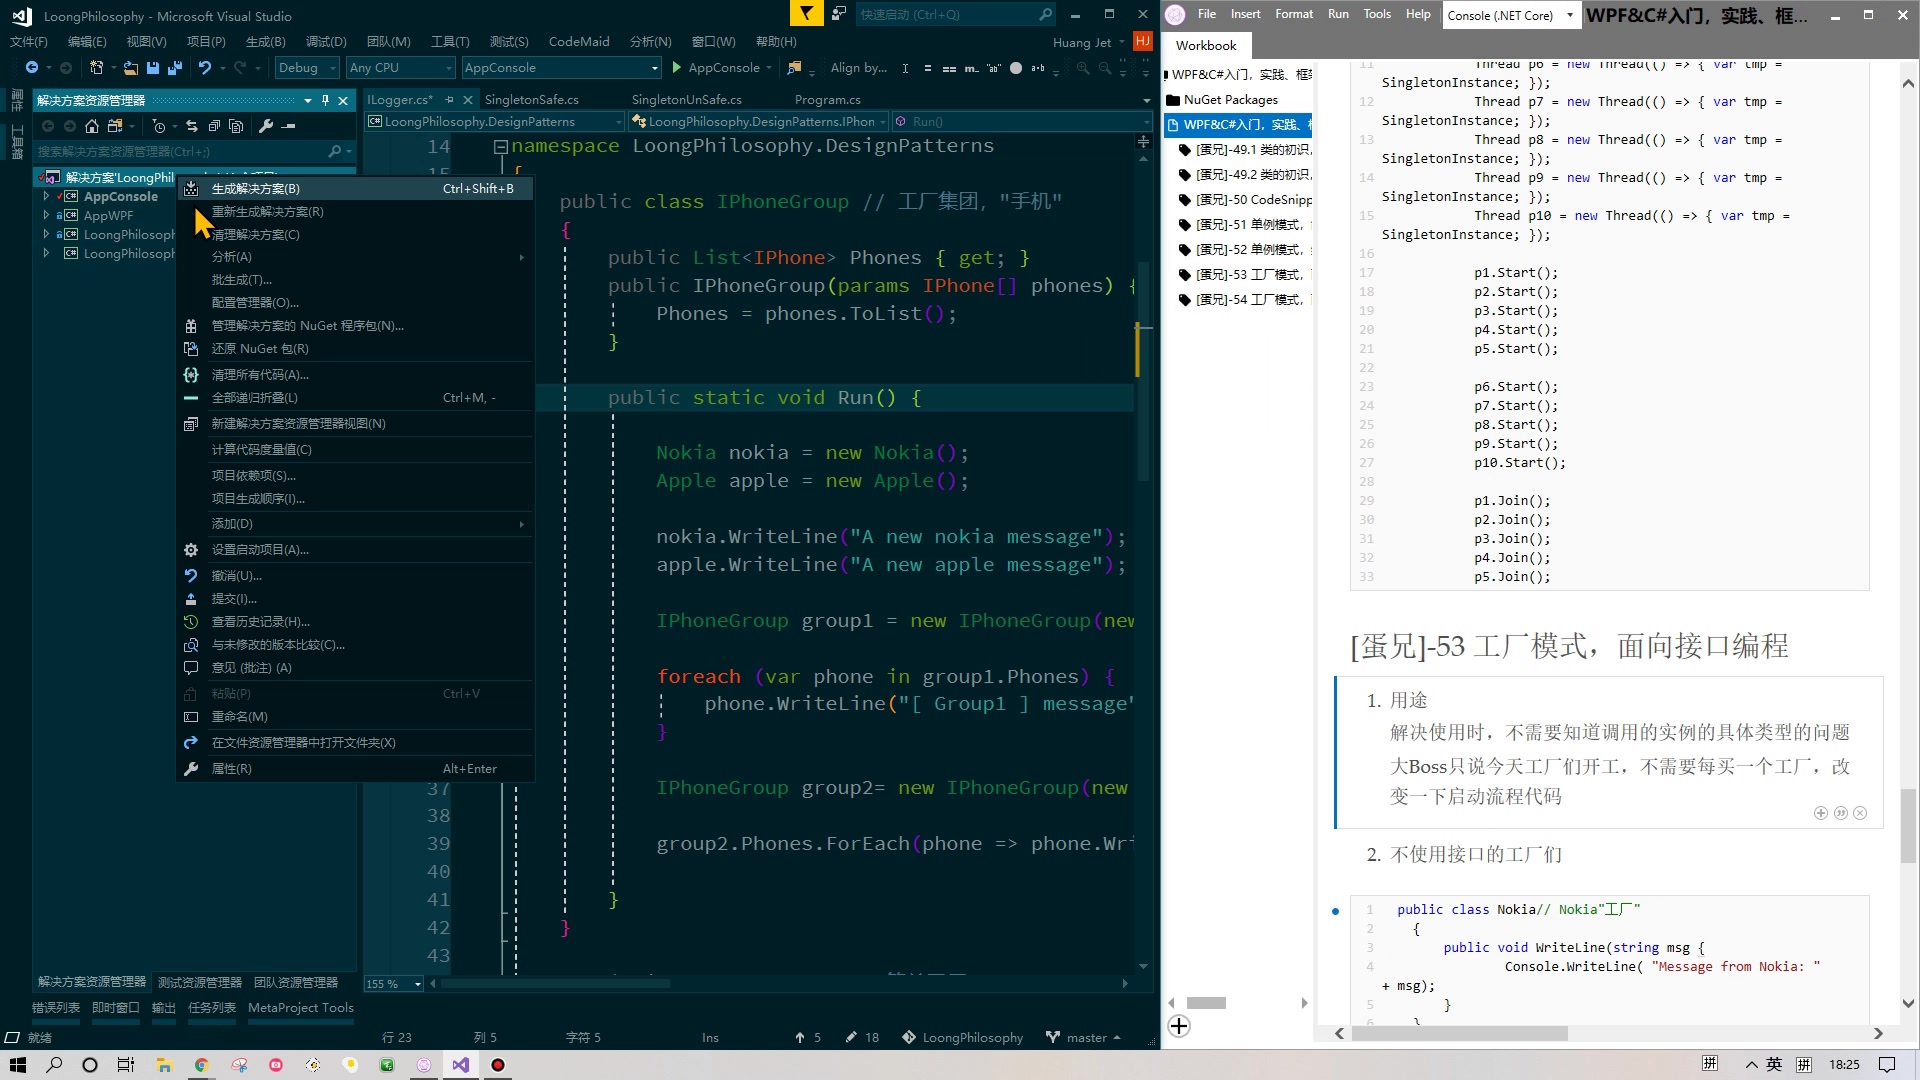Click Collapse All icon in Solution Explorer
The height and width of the screenshot is (1080, 1920).
214,126
